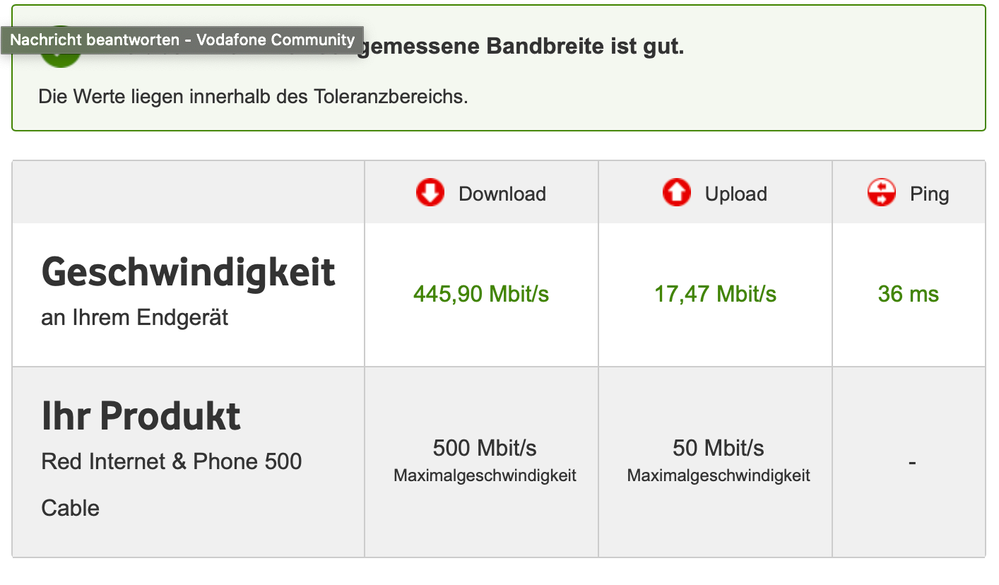Click the 'Ihr Produkt' row heading
Screen dimensions: 999x585
pos(141,416)
